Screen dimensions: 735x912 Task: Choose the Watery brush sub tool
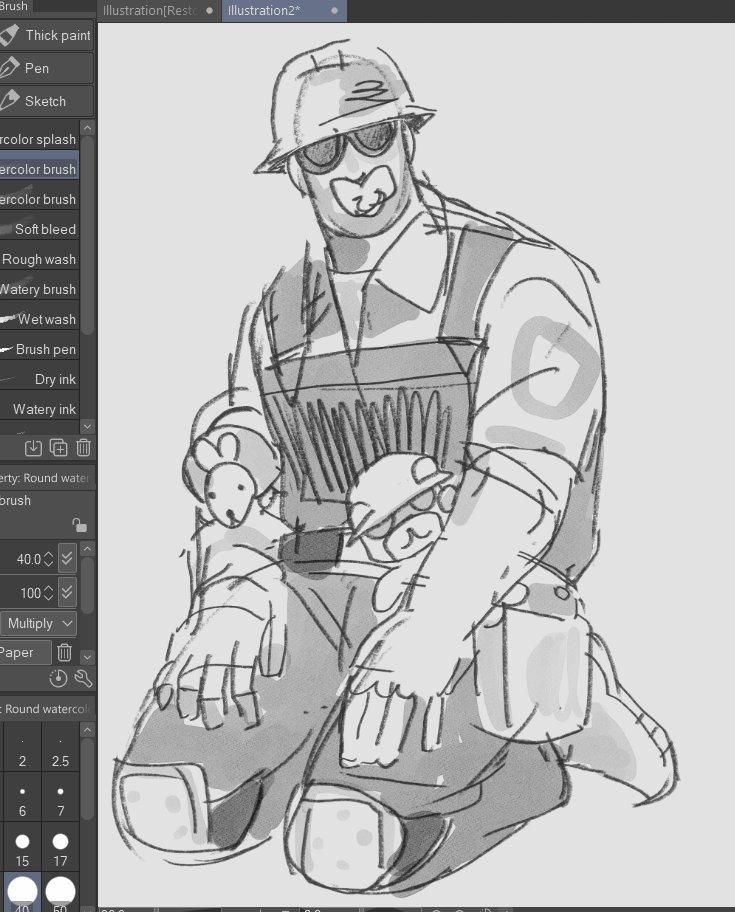click(x=40, y=289)
